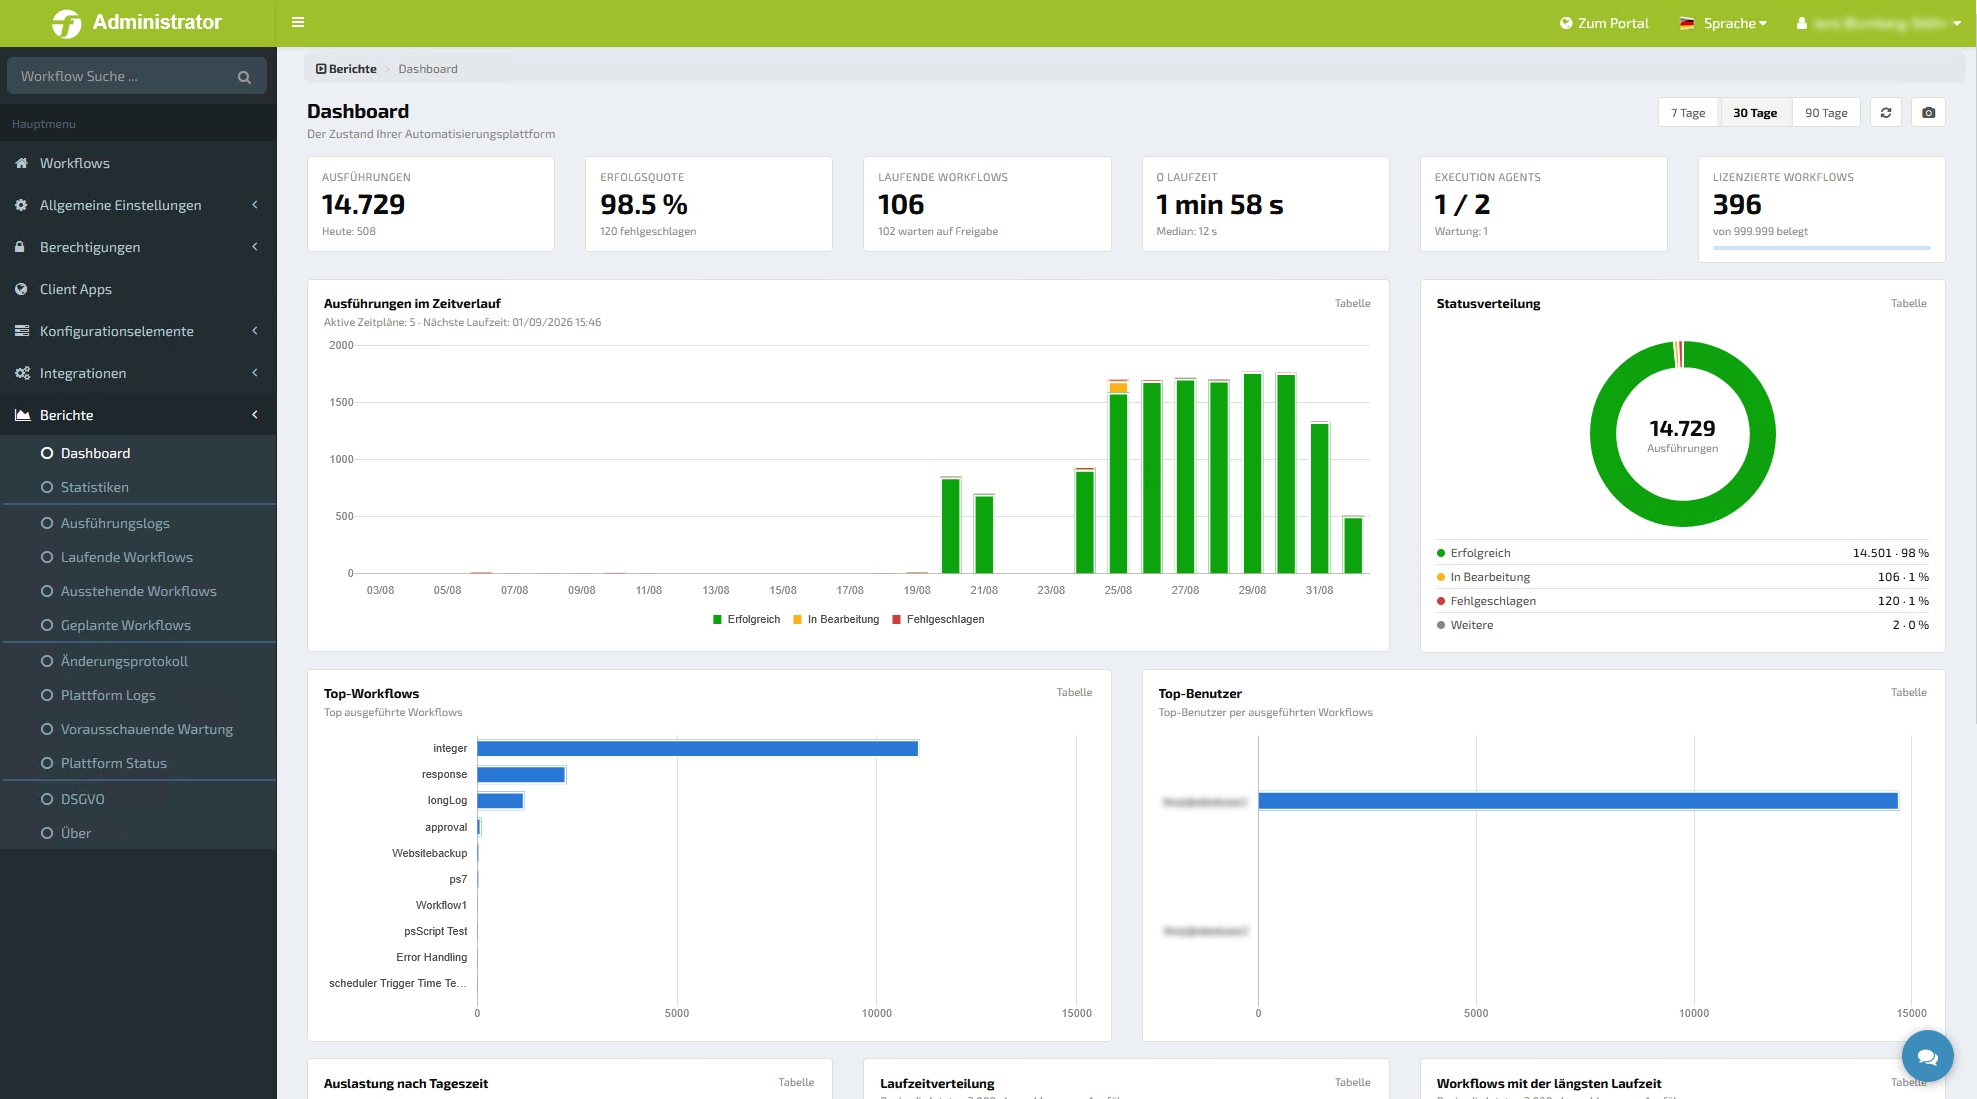Click the Berichte chart icon
The width and height of the screenshot is (1977, 1099).
click(22, 415)
